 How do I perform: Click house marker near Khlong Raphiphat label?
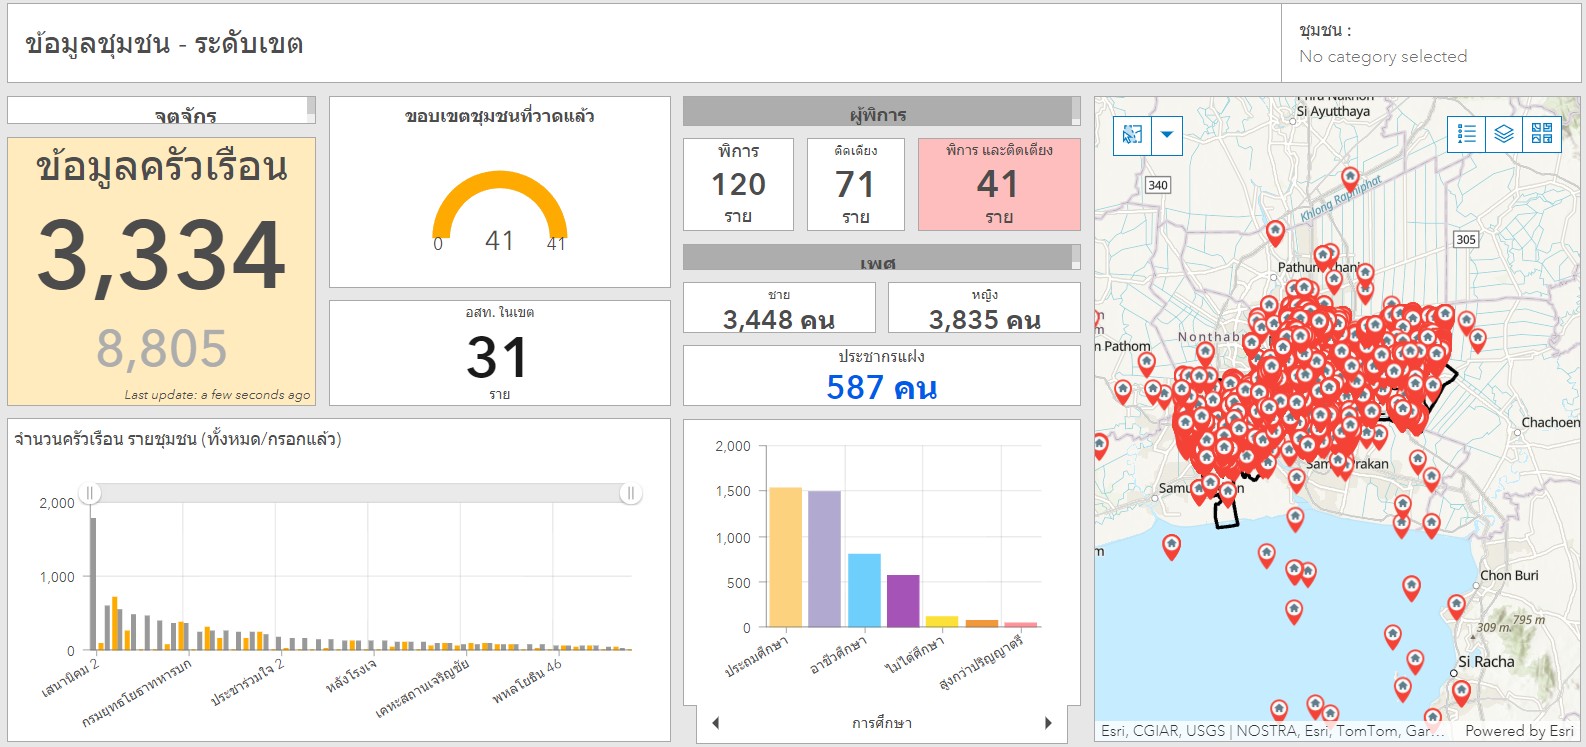1349,179
